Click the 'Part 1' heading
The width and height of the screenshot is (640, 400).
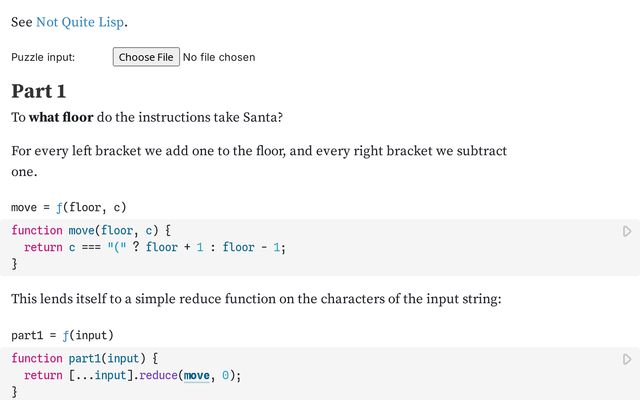[39, 91]
